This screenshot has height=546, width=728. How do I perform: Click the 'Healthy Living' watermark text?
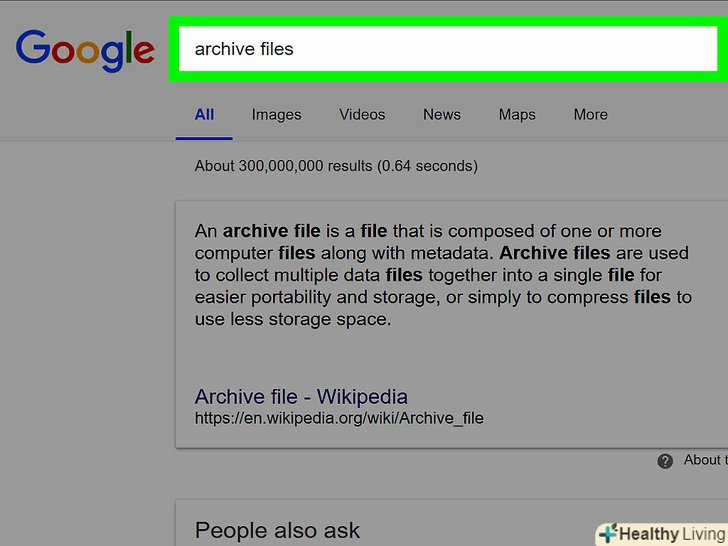pyautogui.click(x=670, y=534)
